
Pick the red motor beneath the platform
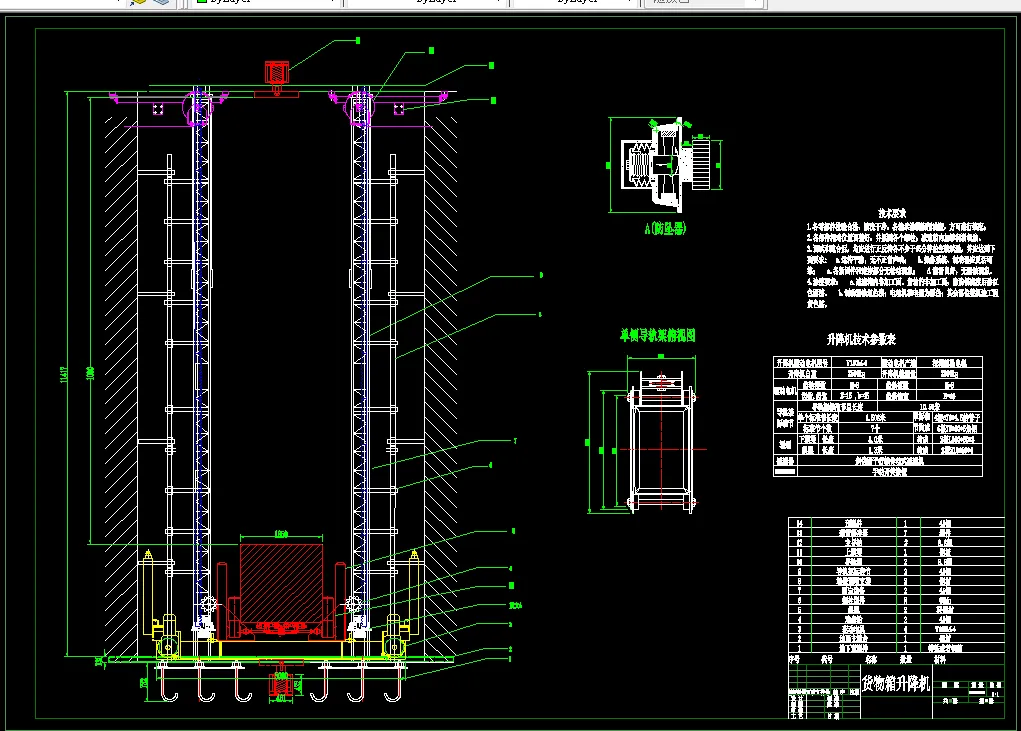click(280, 686)
